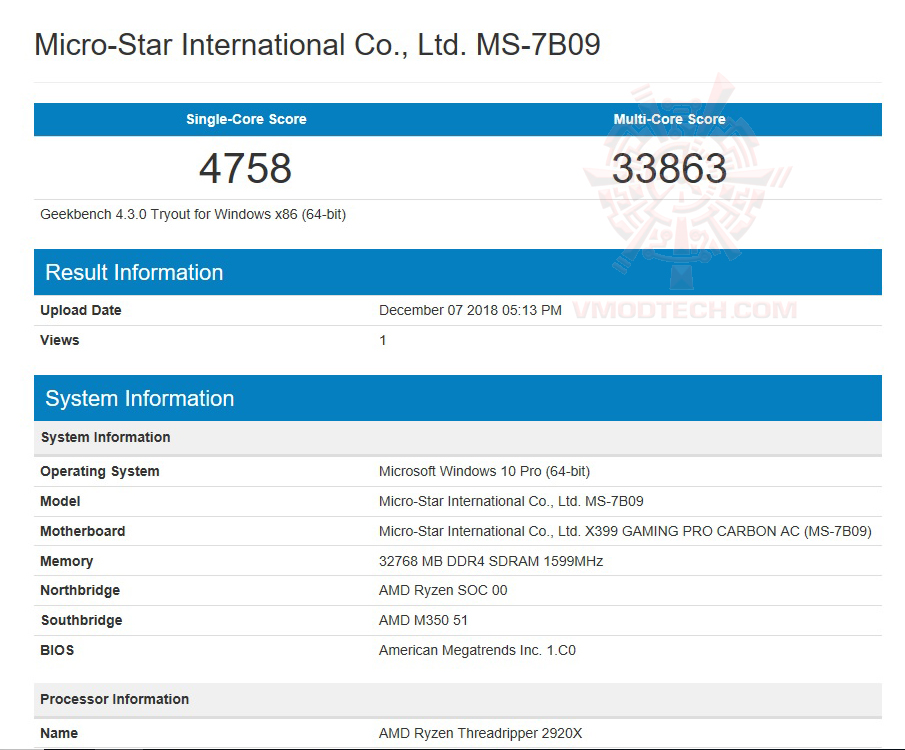905x750 pixels.
Task: Select 'Microsoft Windows 10 Pro (64-bit)' value
Action: [484, 471]
